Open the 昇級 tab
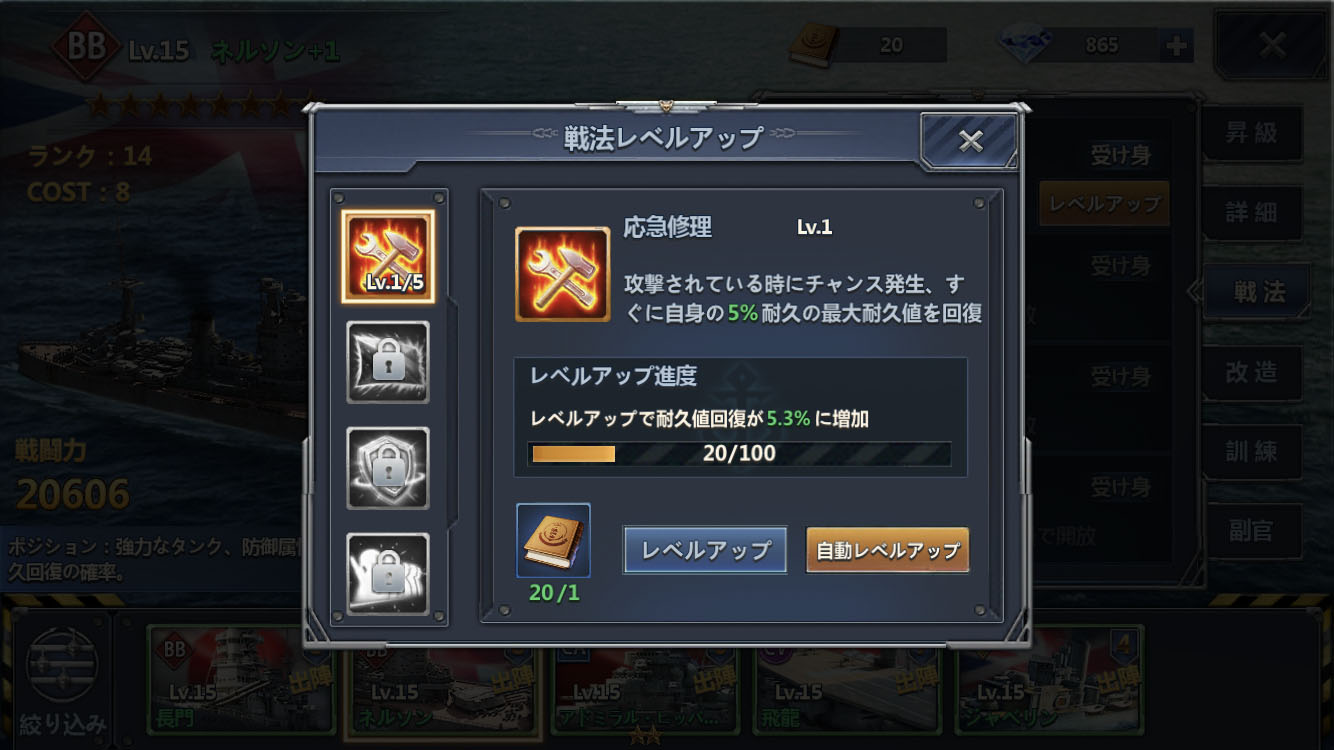This screenshot has height=750, width=1334. click(1252, 132)
